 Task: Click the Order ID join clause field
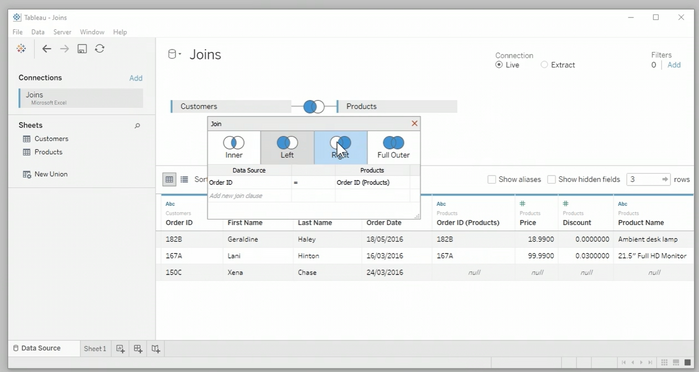pyautogui.click(x=250, y=182)
